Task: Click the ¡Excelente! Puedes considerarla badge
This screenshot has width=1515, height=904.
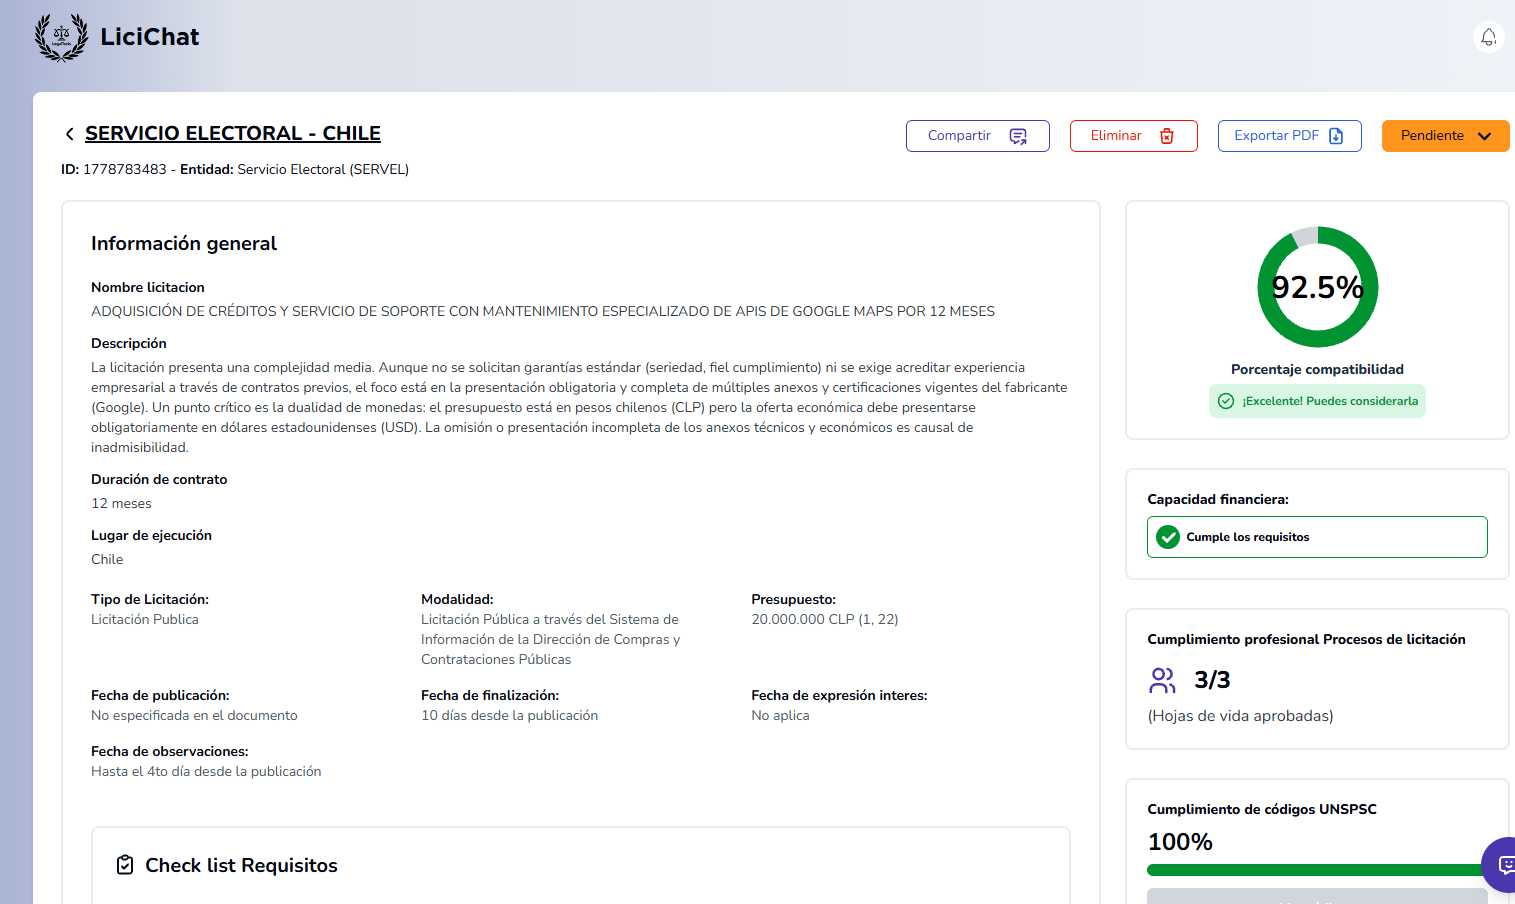Action: coord(1317,401)
